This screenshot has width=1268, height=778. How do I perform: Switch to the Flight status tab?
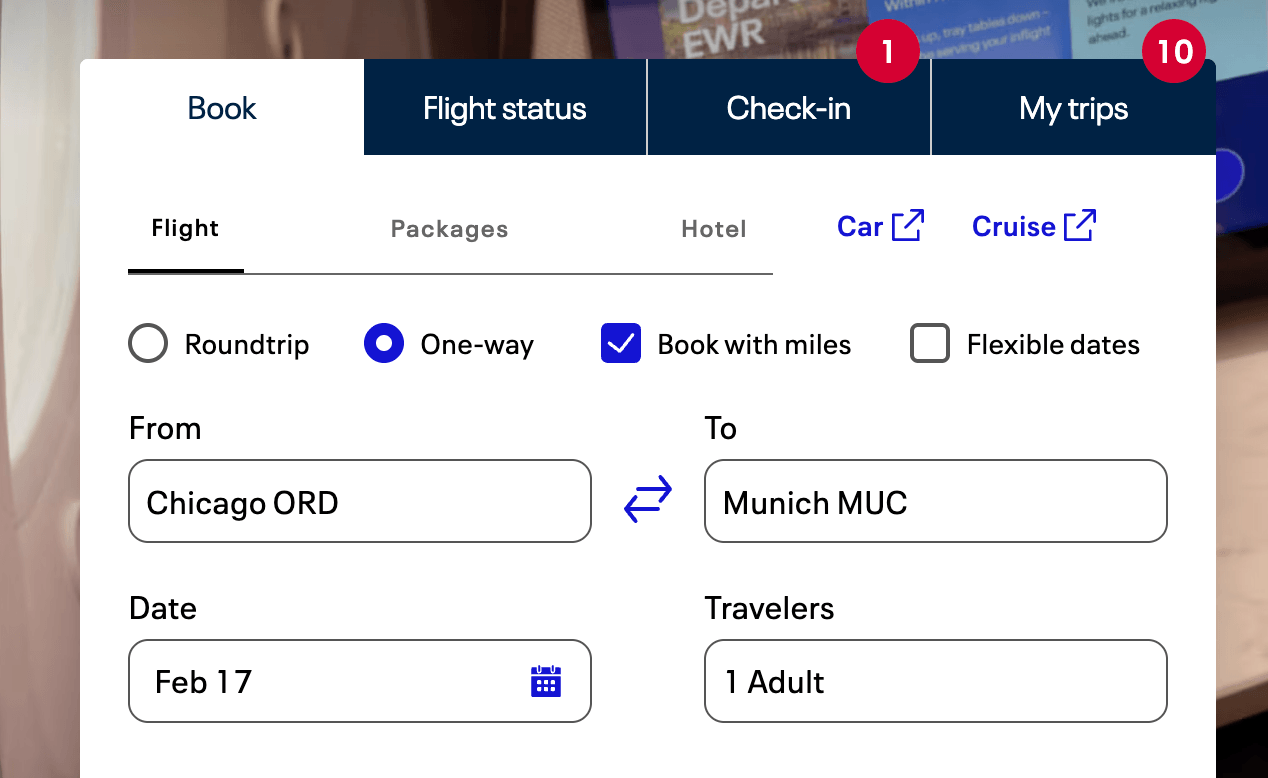pyautogui.click(x=505, y=108)
